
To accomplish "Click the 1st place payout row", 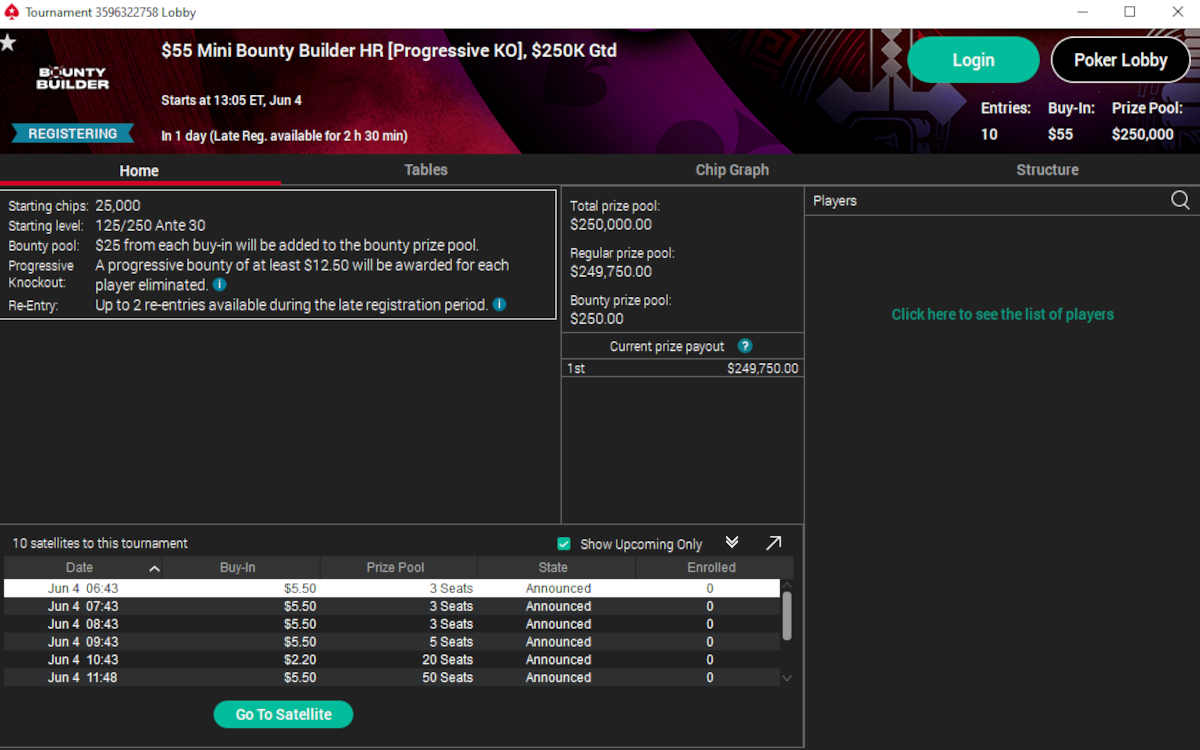I will [683, 368].
